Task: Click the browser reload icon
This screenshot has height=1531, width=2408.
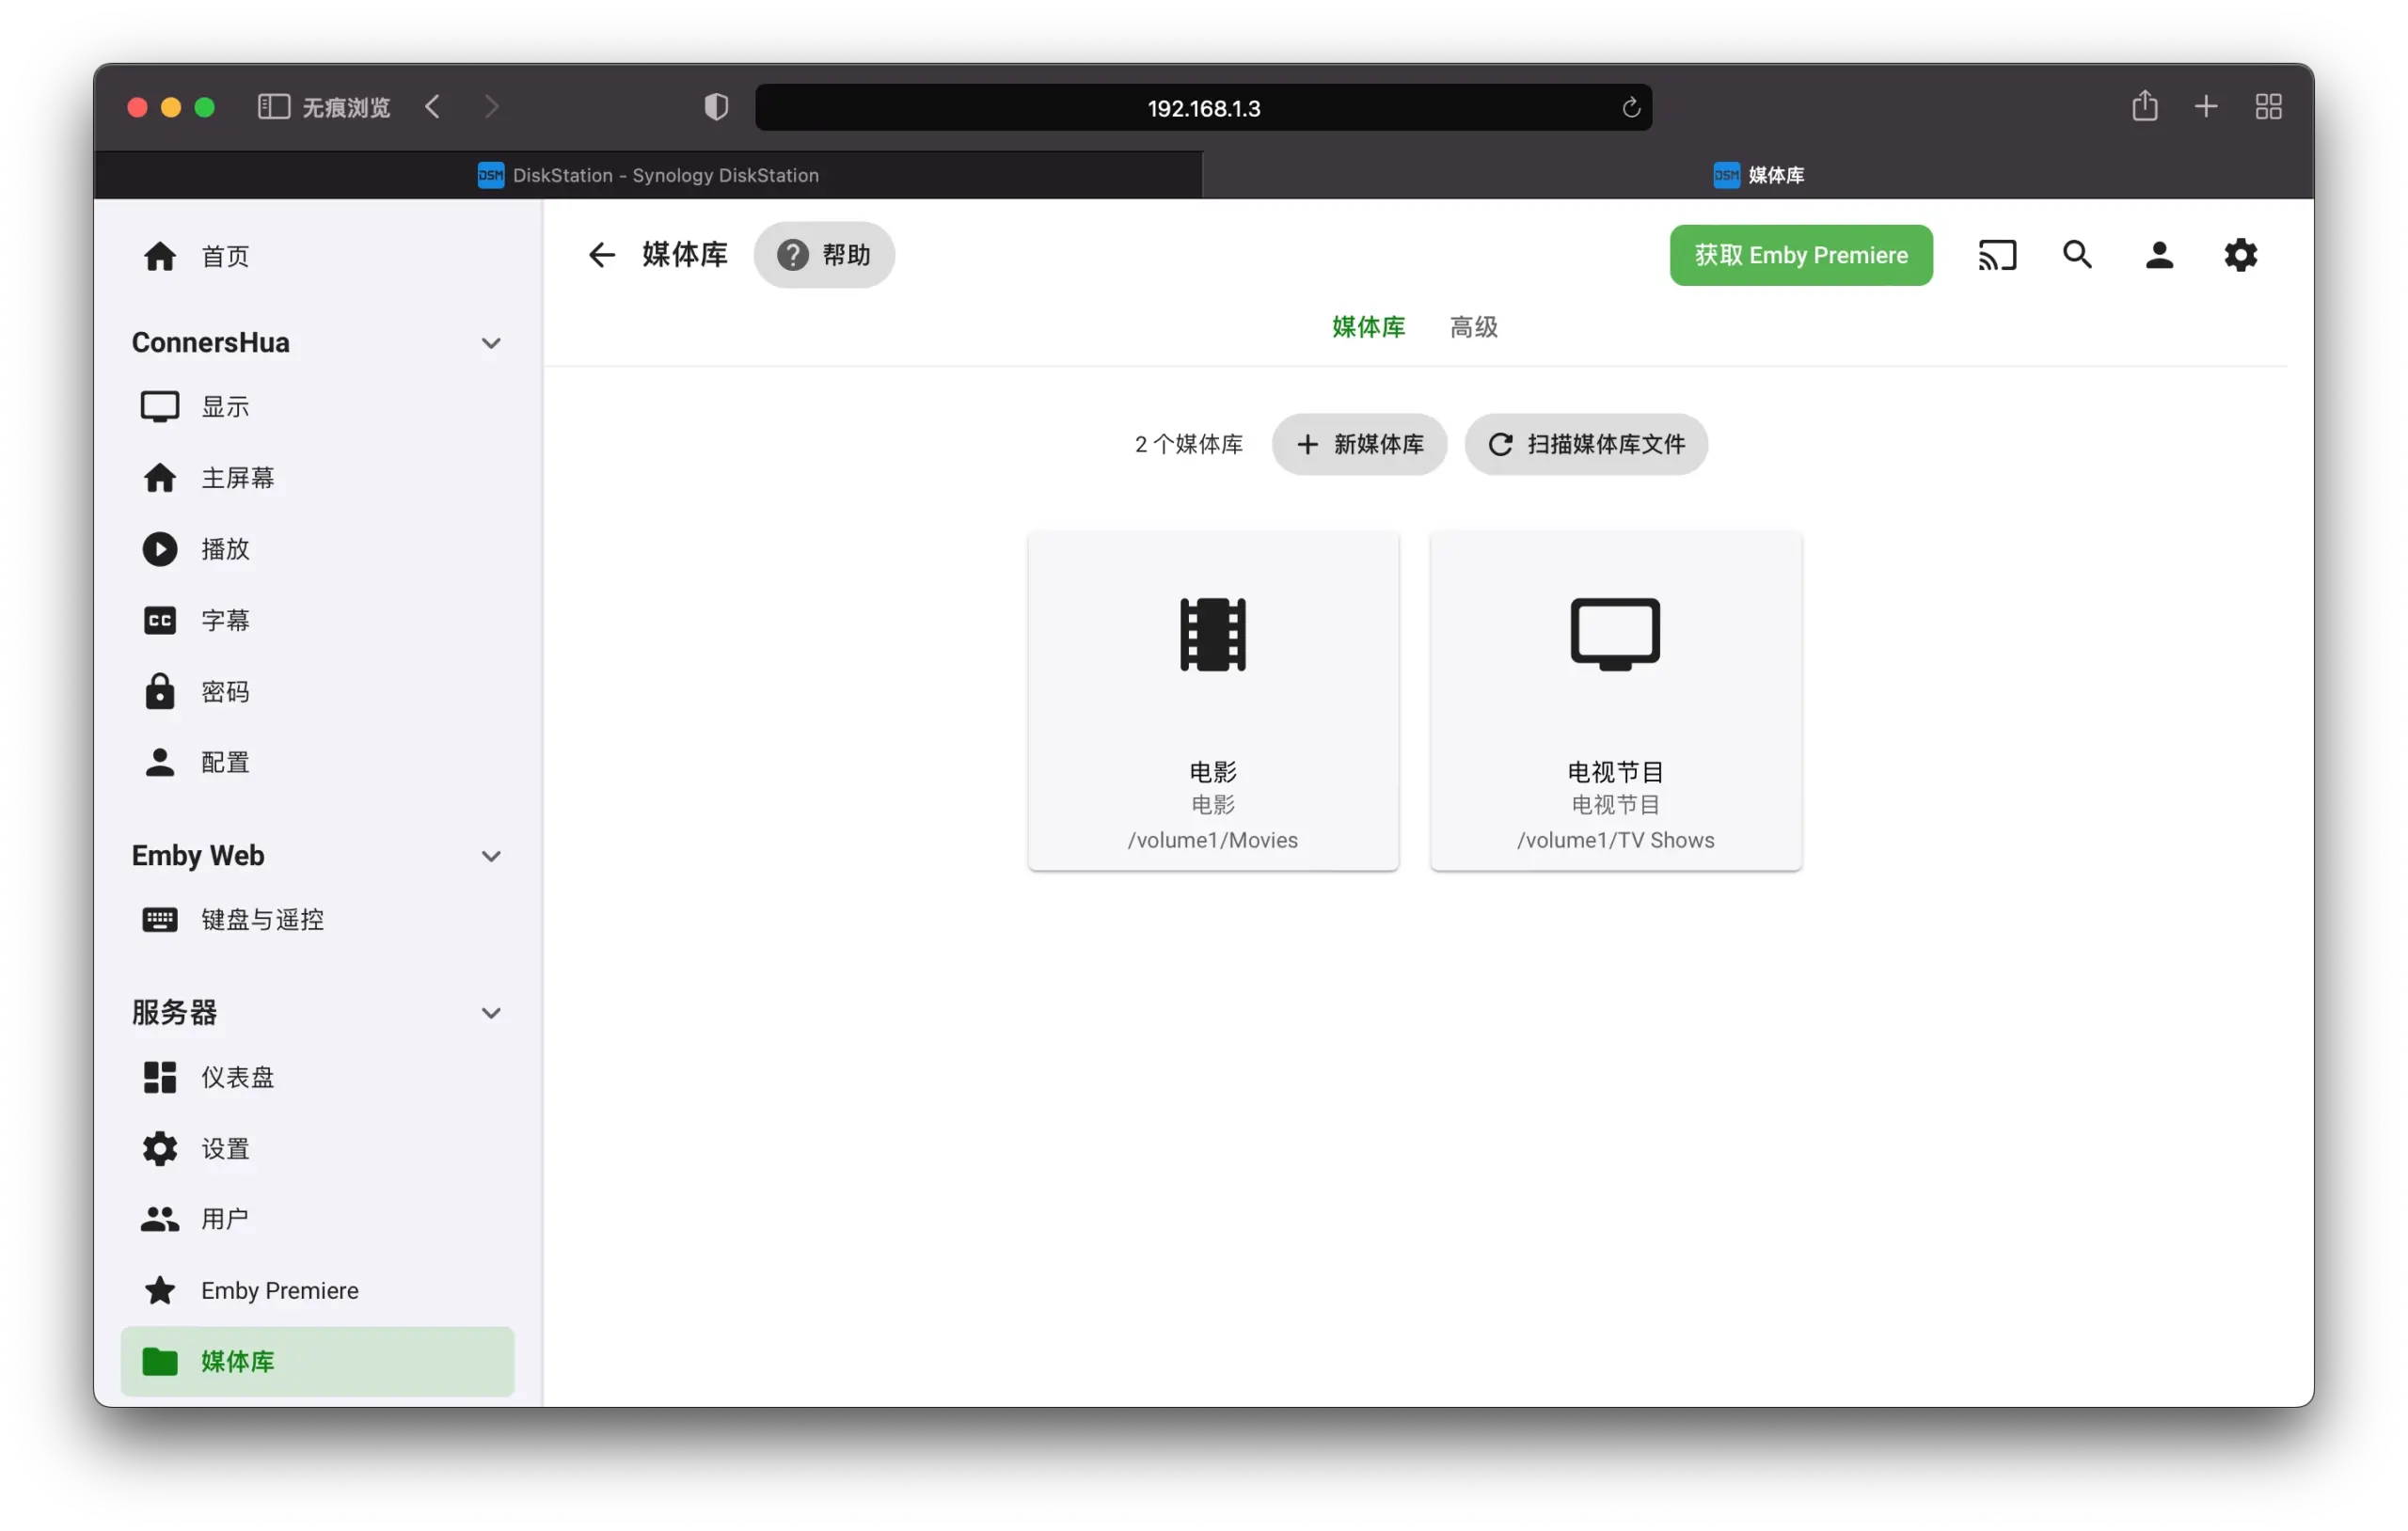Action: pyautogui.click(x=1630, y=108)
